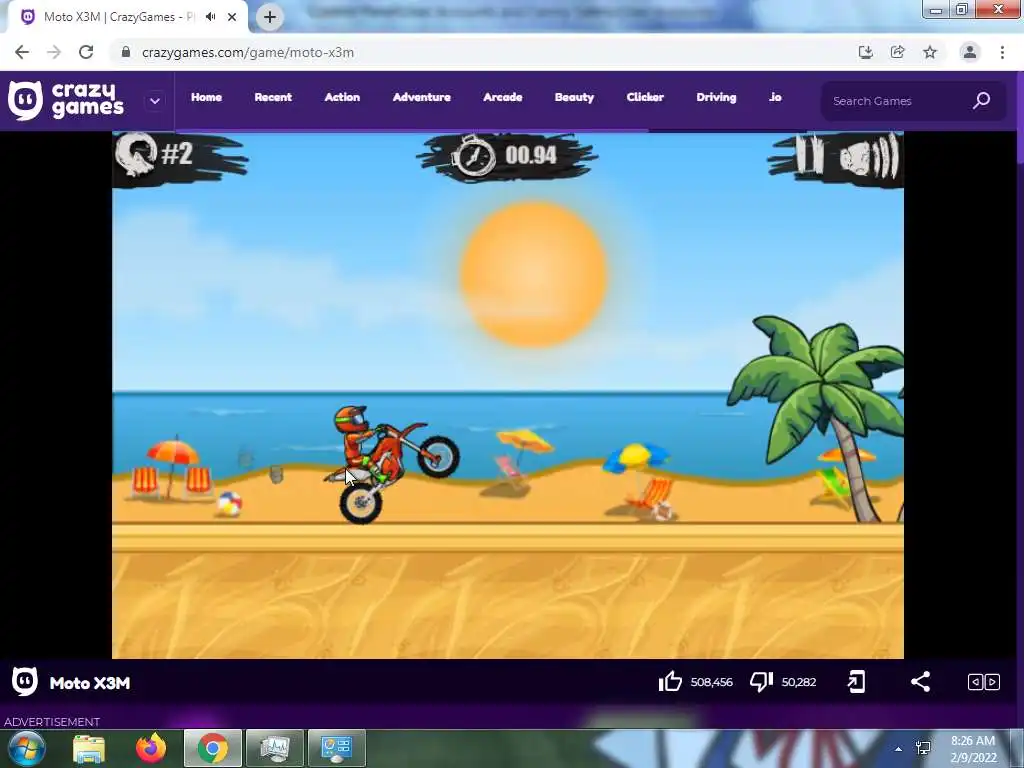This screenshot has width=1024, height=768.
Task: Open the Beauty games category
Action: click(x=575, y=97)
